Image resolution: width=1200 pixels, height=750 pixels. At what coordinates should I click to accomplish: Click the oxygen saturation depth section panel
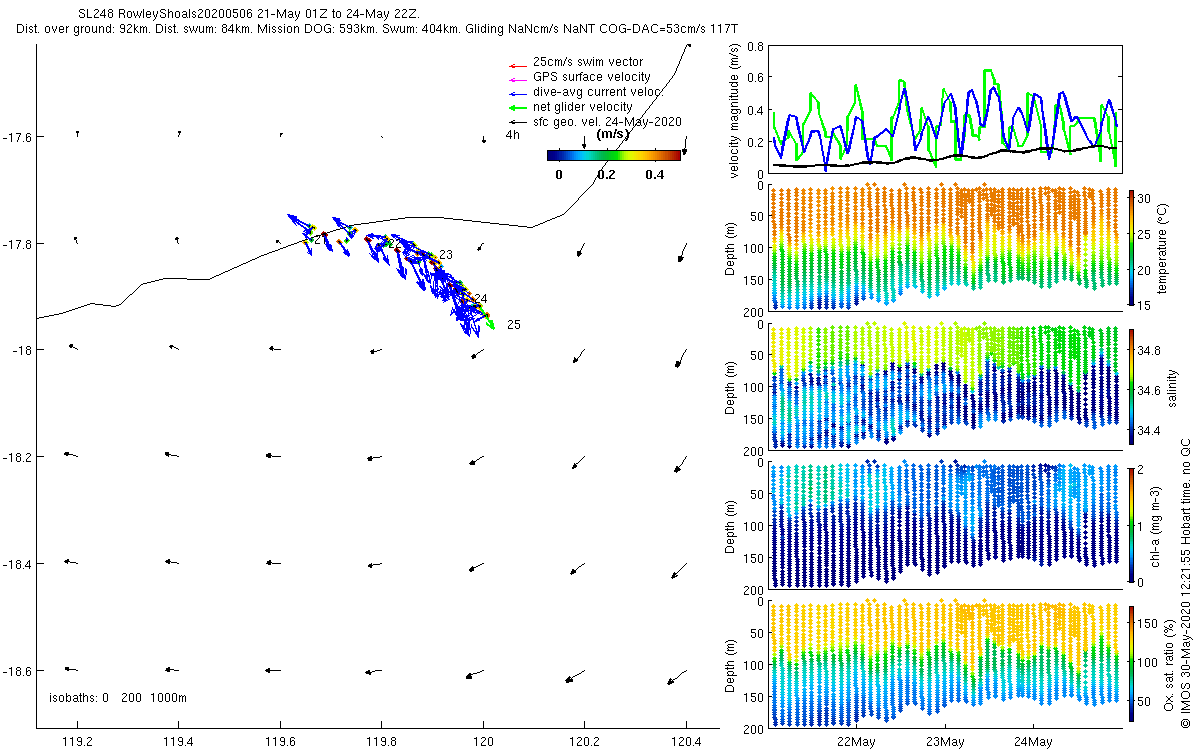(945, 665)
